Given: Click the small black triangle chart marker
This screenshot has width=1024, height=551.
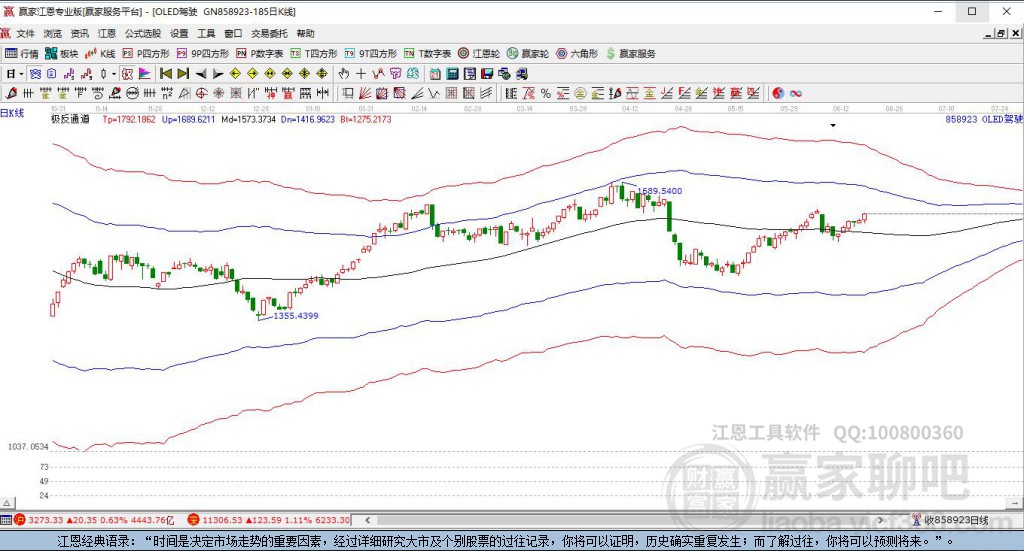Looking at the screenshot, I should pos(833,125).
